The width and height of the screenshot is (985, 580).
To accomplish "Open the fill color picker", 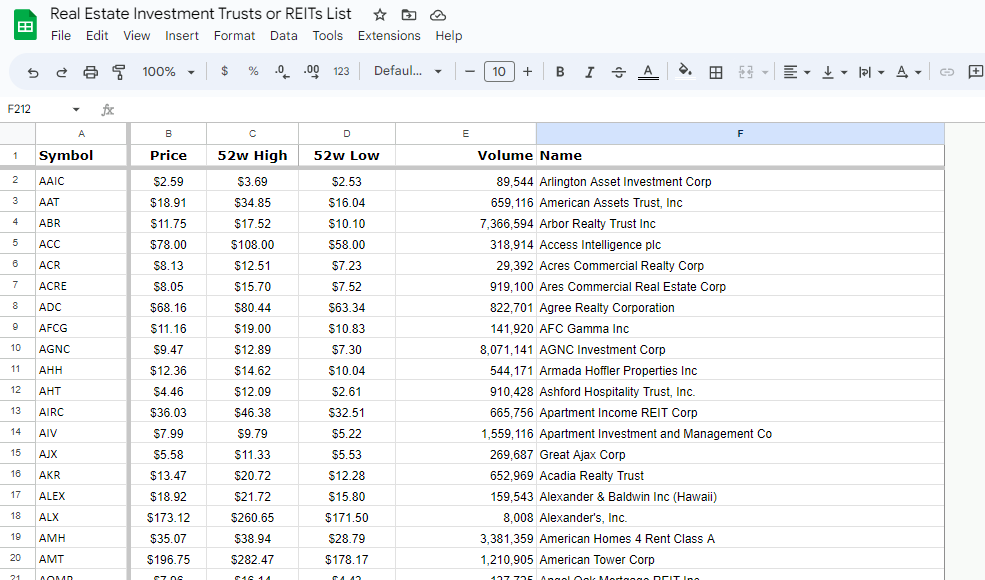I will [685, 72].
